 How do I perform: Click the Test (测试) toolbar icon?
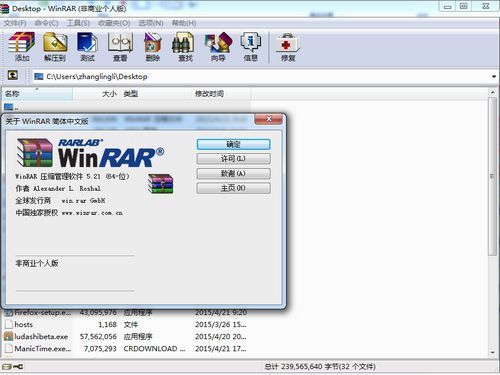(x=87, y=47)
